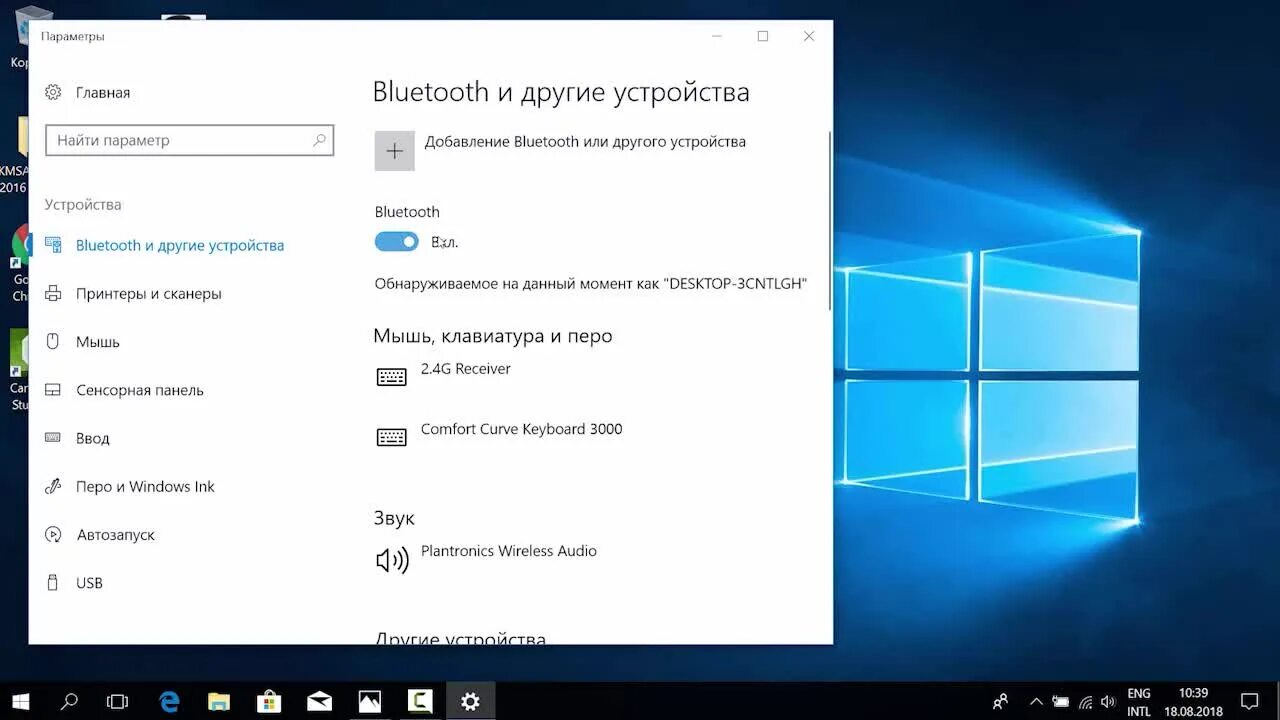Click the plus icon to add device
Image resolution: width=1280 pixels, height=720 pixels.
click(x=394, y=151)
